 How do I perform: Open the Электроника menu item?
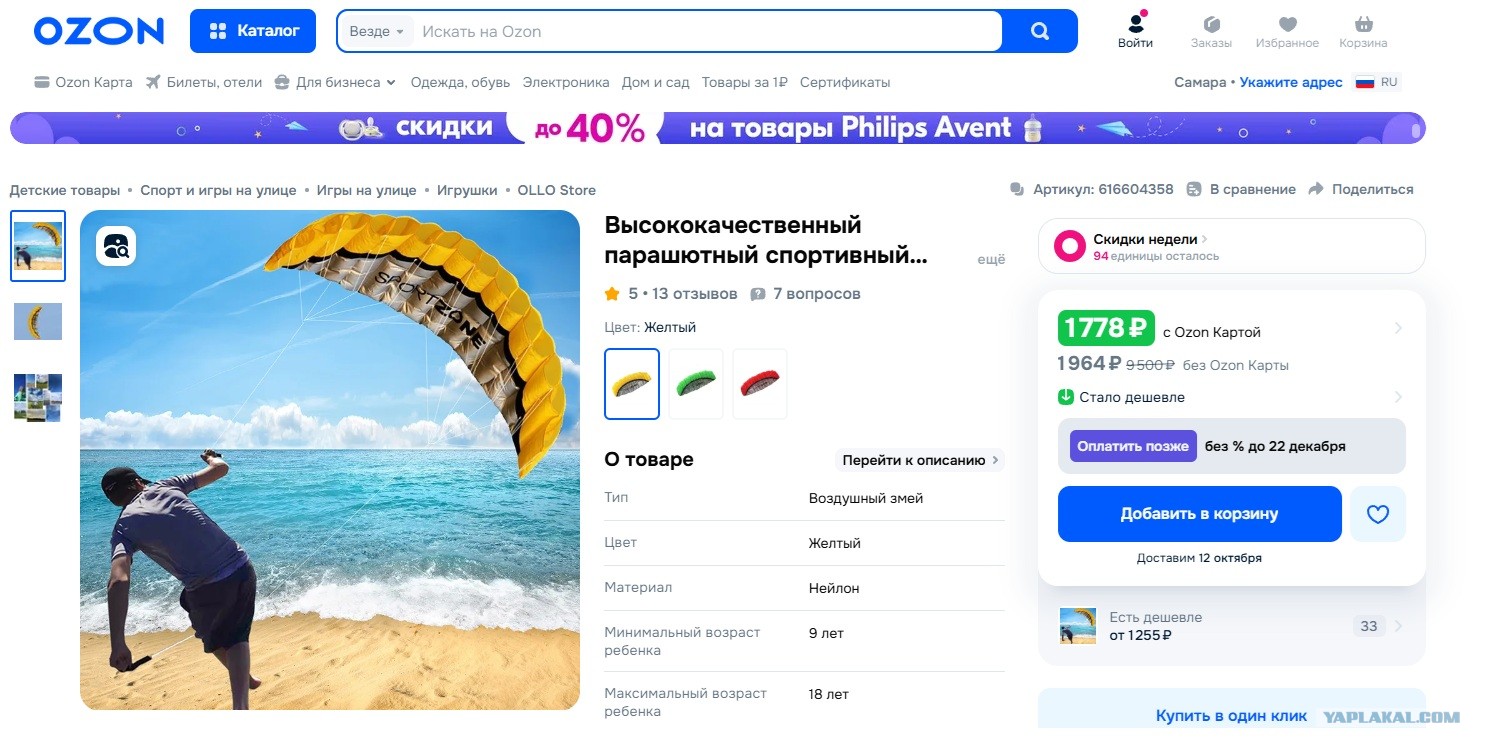point(566,82)
